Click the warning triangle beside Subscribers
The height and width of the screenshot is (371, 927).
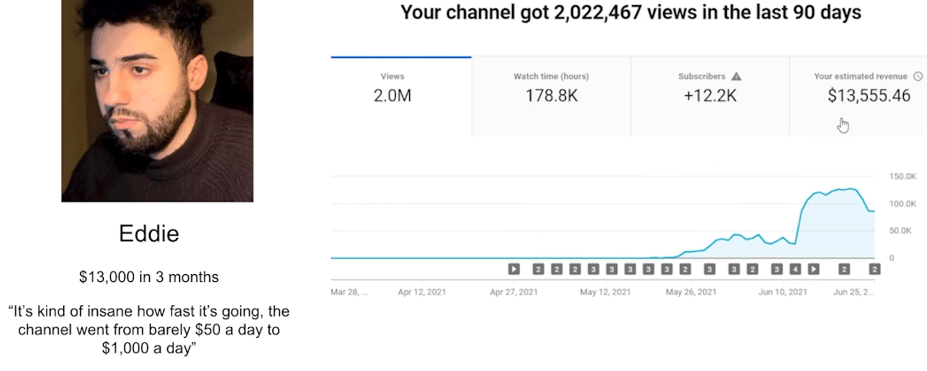point(736,76)
